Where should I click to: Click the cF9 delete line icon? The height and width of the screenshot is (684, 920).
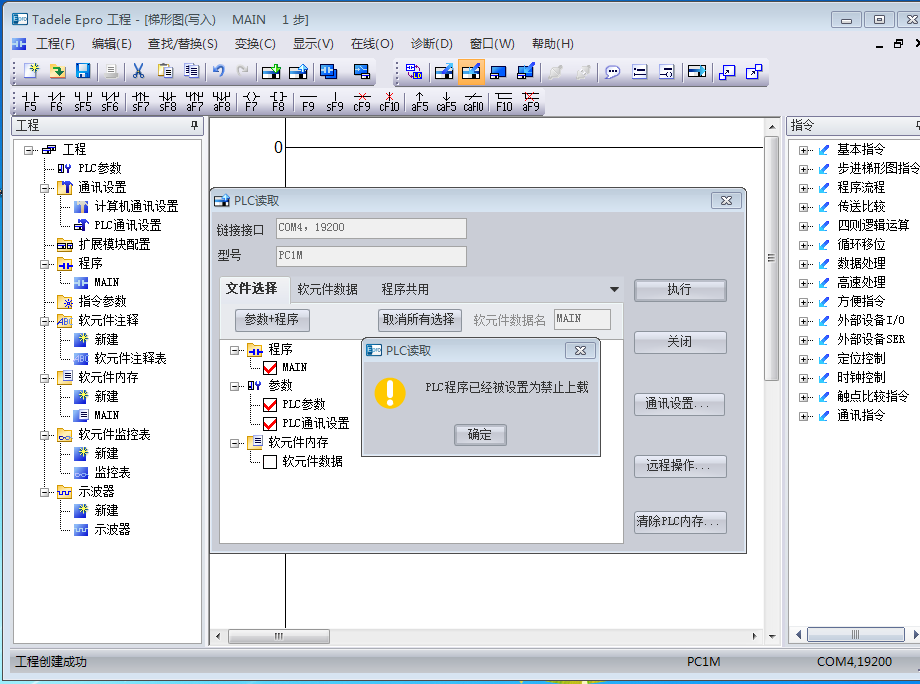click(362, 101)
